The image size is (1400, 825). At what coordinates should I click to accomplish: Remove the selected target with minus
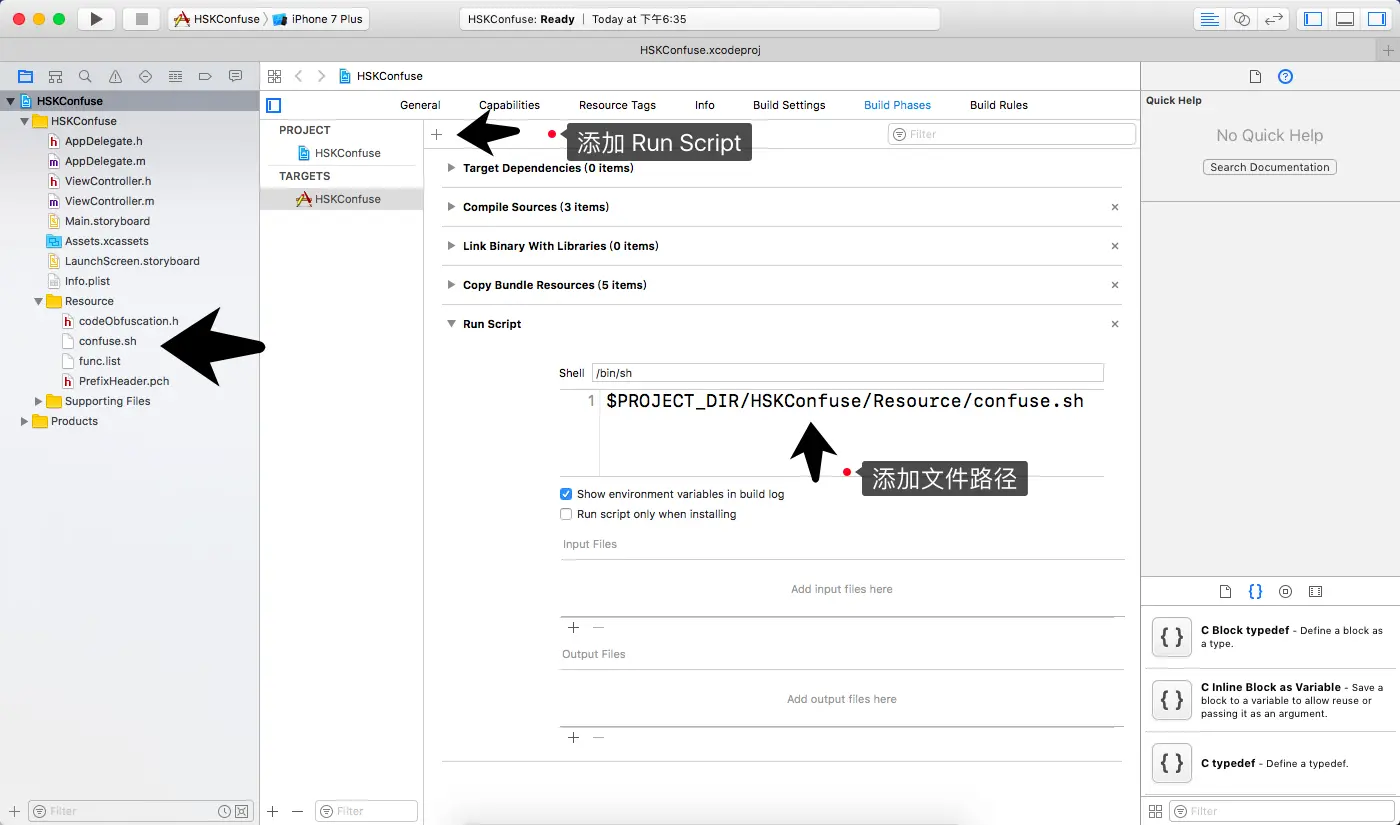click(x=297, y=811)
